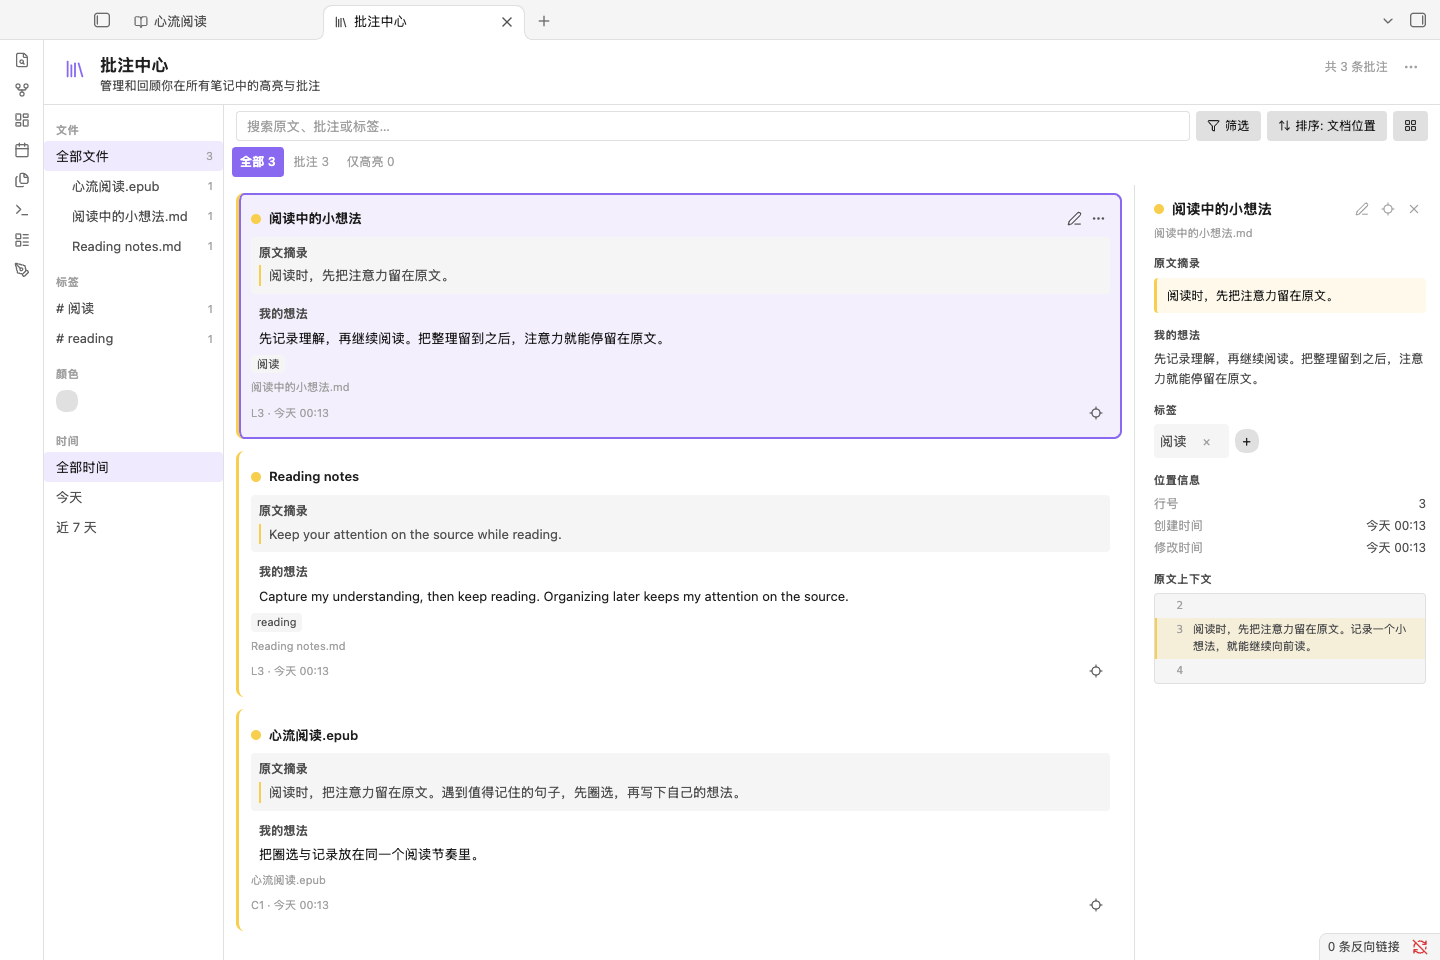Open the 排序: 文档位置 sort dropdown
The width and height of the screenshot is (1440, 960).
(1327, 126)
